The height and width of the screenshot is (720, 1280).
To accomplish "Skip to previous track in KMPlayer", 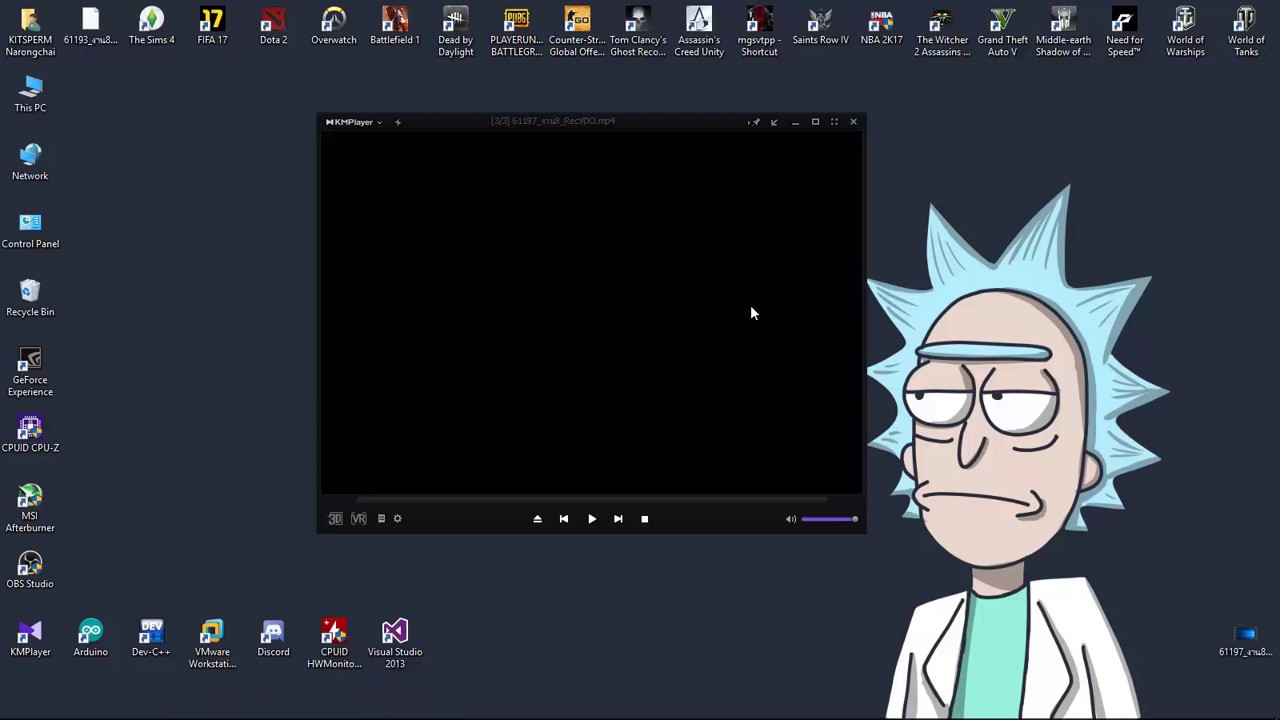I will [564, 519].
